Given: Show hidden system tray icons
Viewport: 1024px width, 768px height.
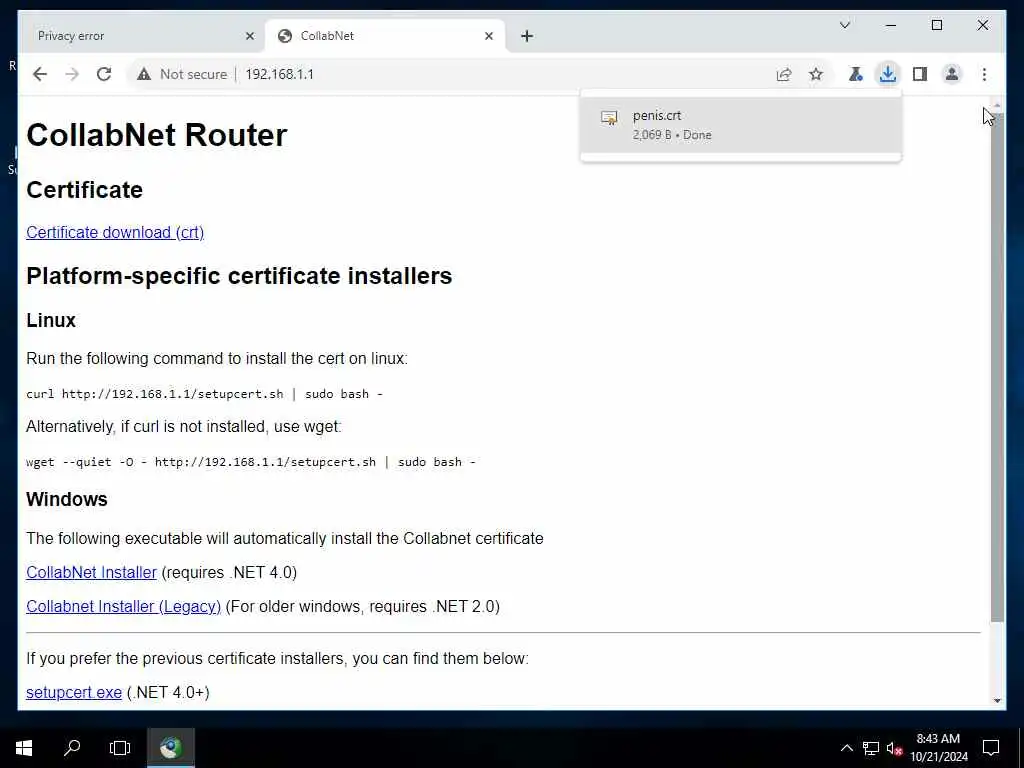Looking at the screenshot, I should [846, 748].
